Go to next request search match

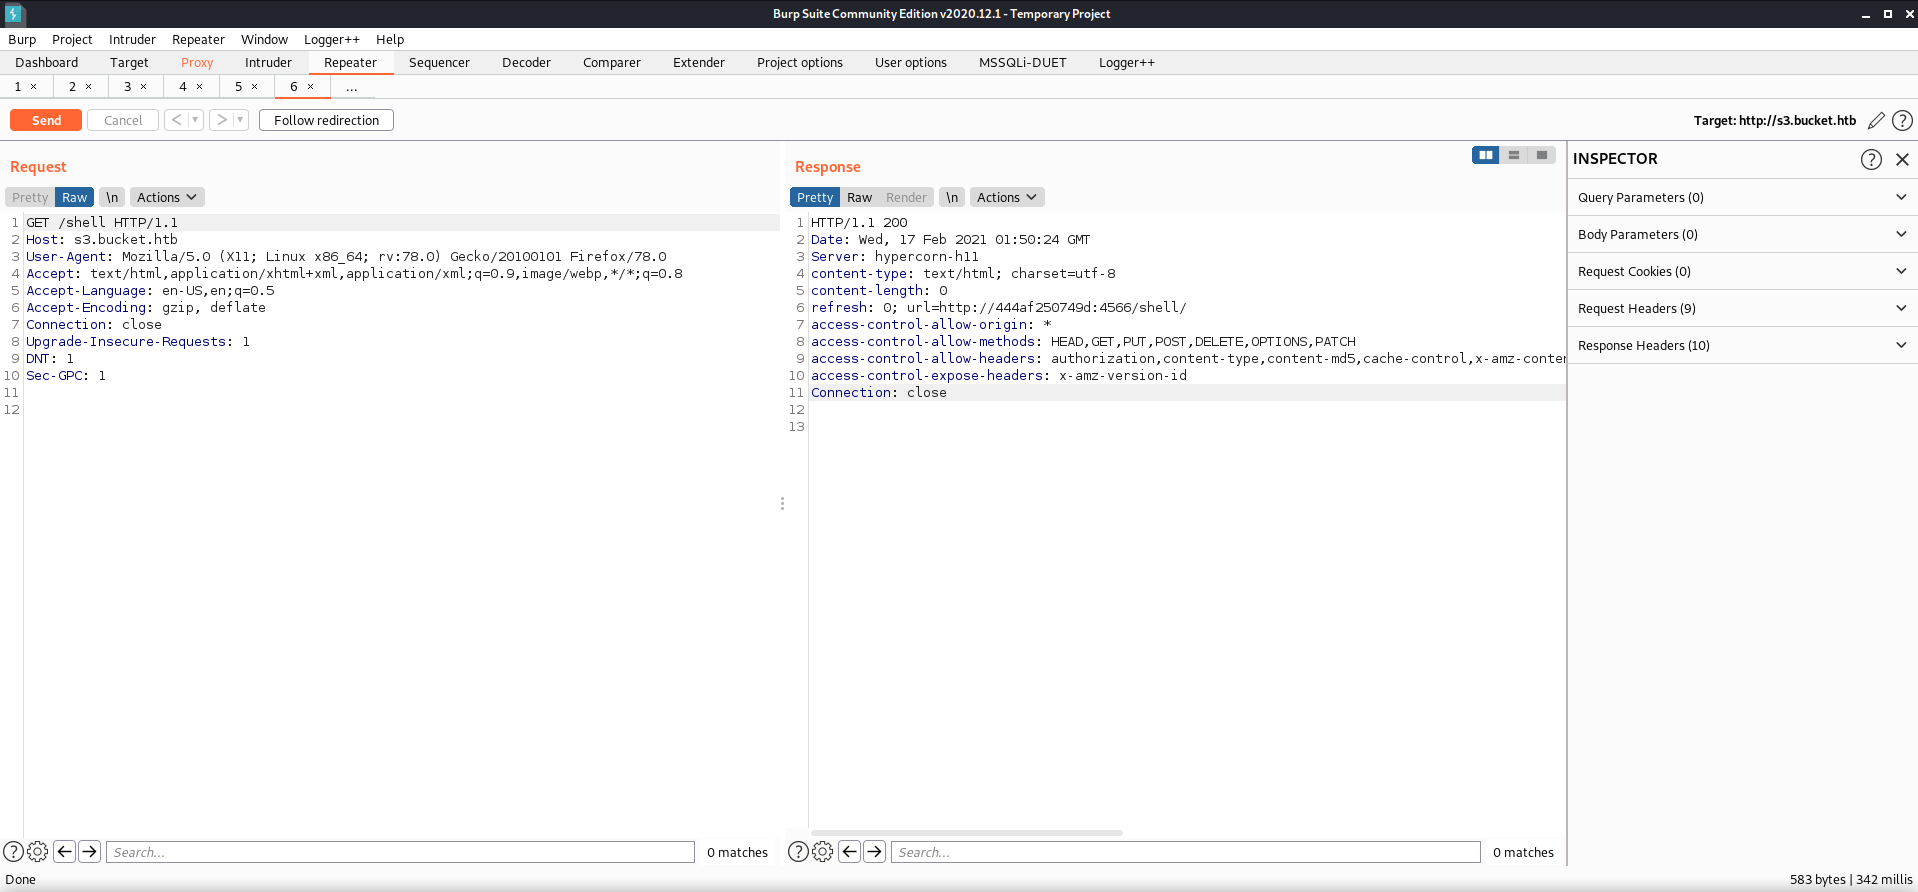click(89, 851)
